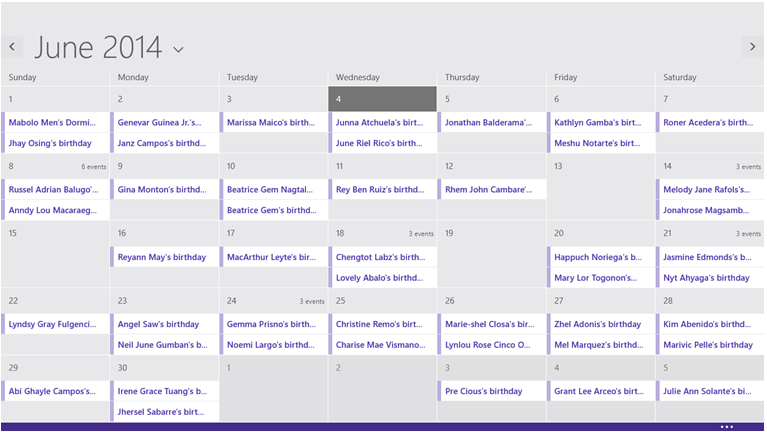Open Mabolo Men's Dormi event

[54, 123]
